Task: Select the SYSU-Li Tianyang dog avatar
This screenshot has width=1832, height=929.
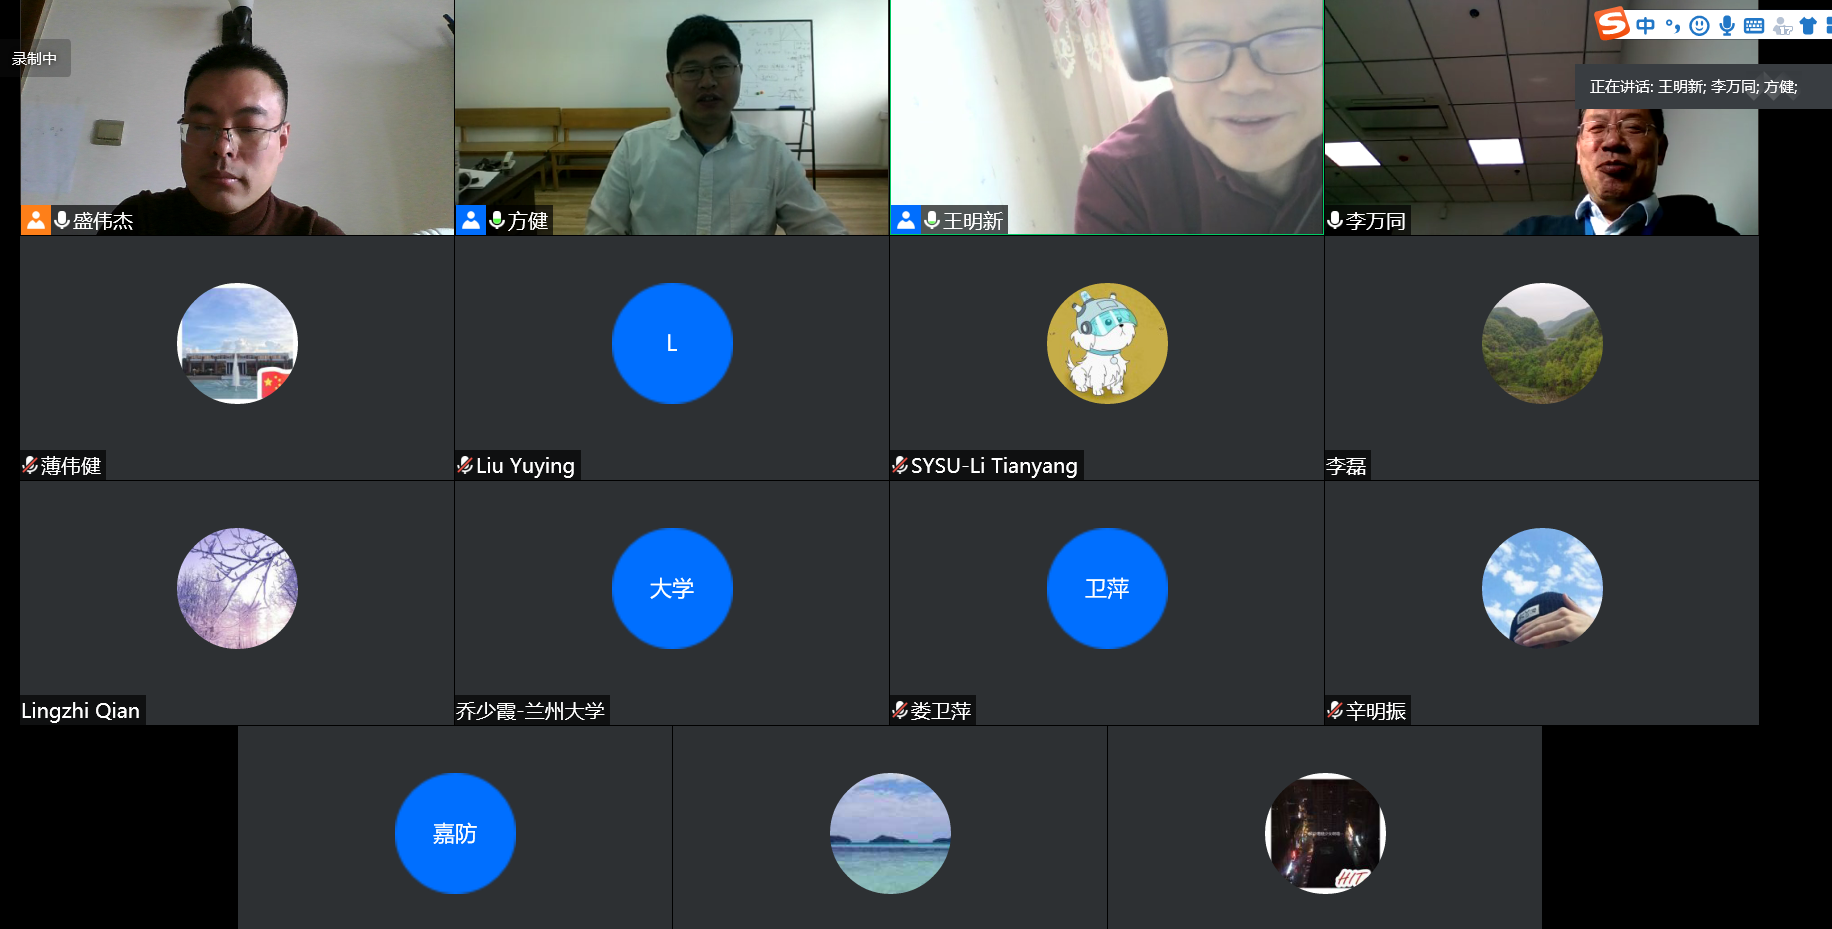Action: pyautogui.click(x=1107, y=343)
